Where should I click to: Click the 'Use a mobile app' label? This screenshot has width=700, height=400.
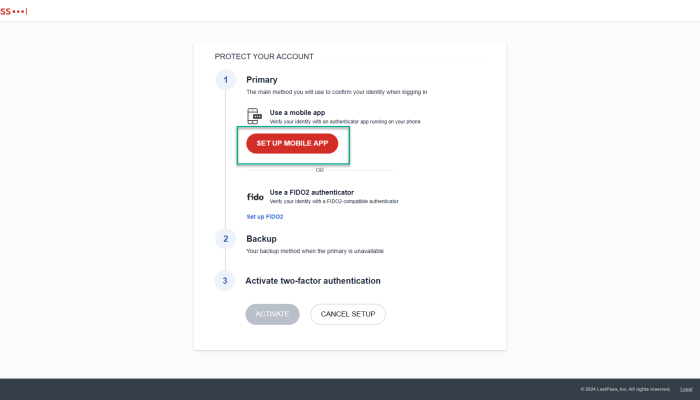(297, 112)
